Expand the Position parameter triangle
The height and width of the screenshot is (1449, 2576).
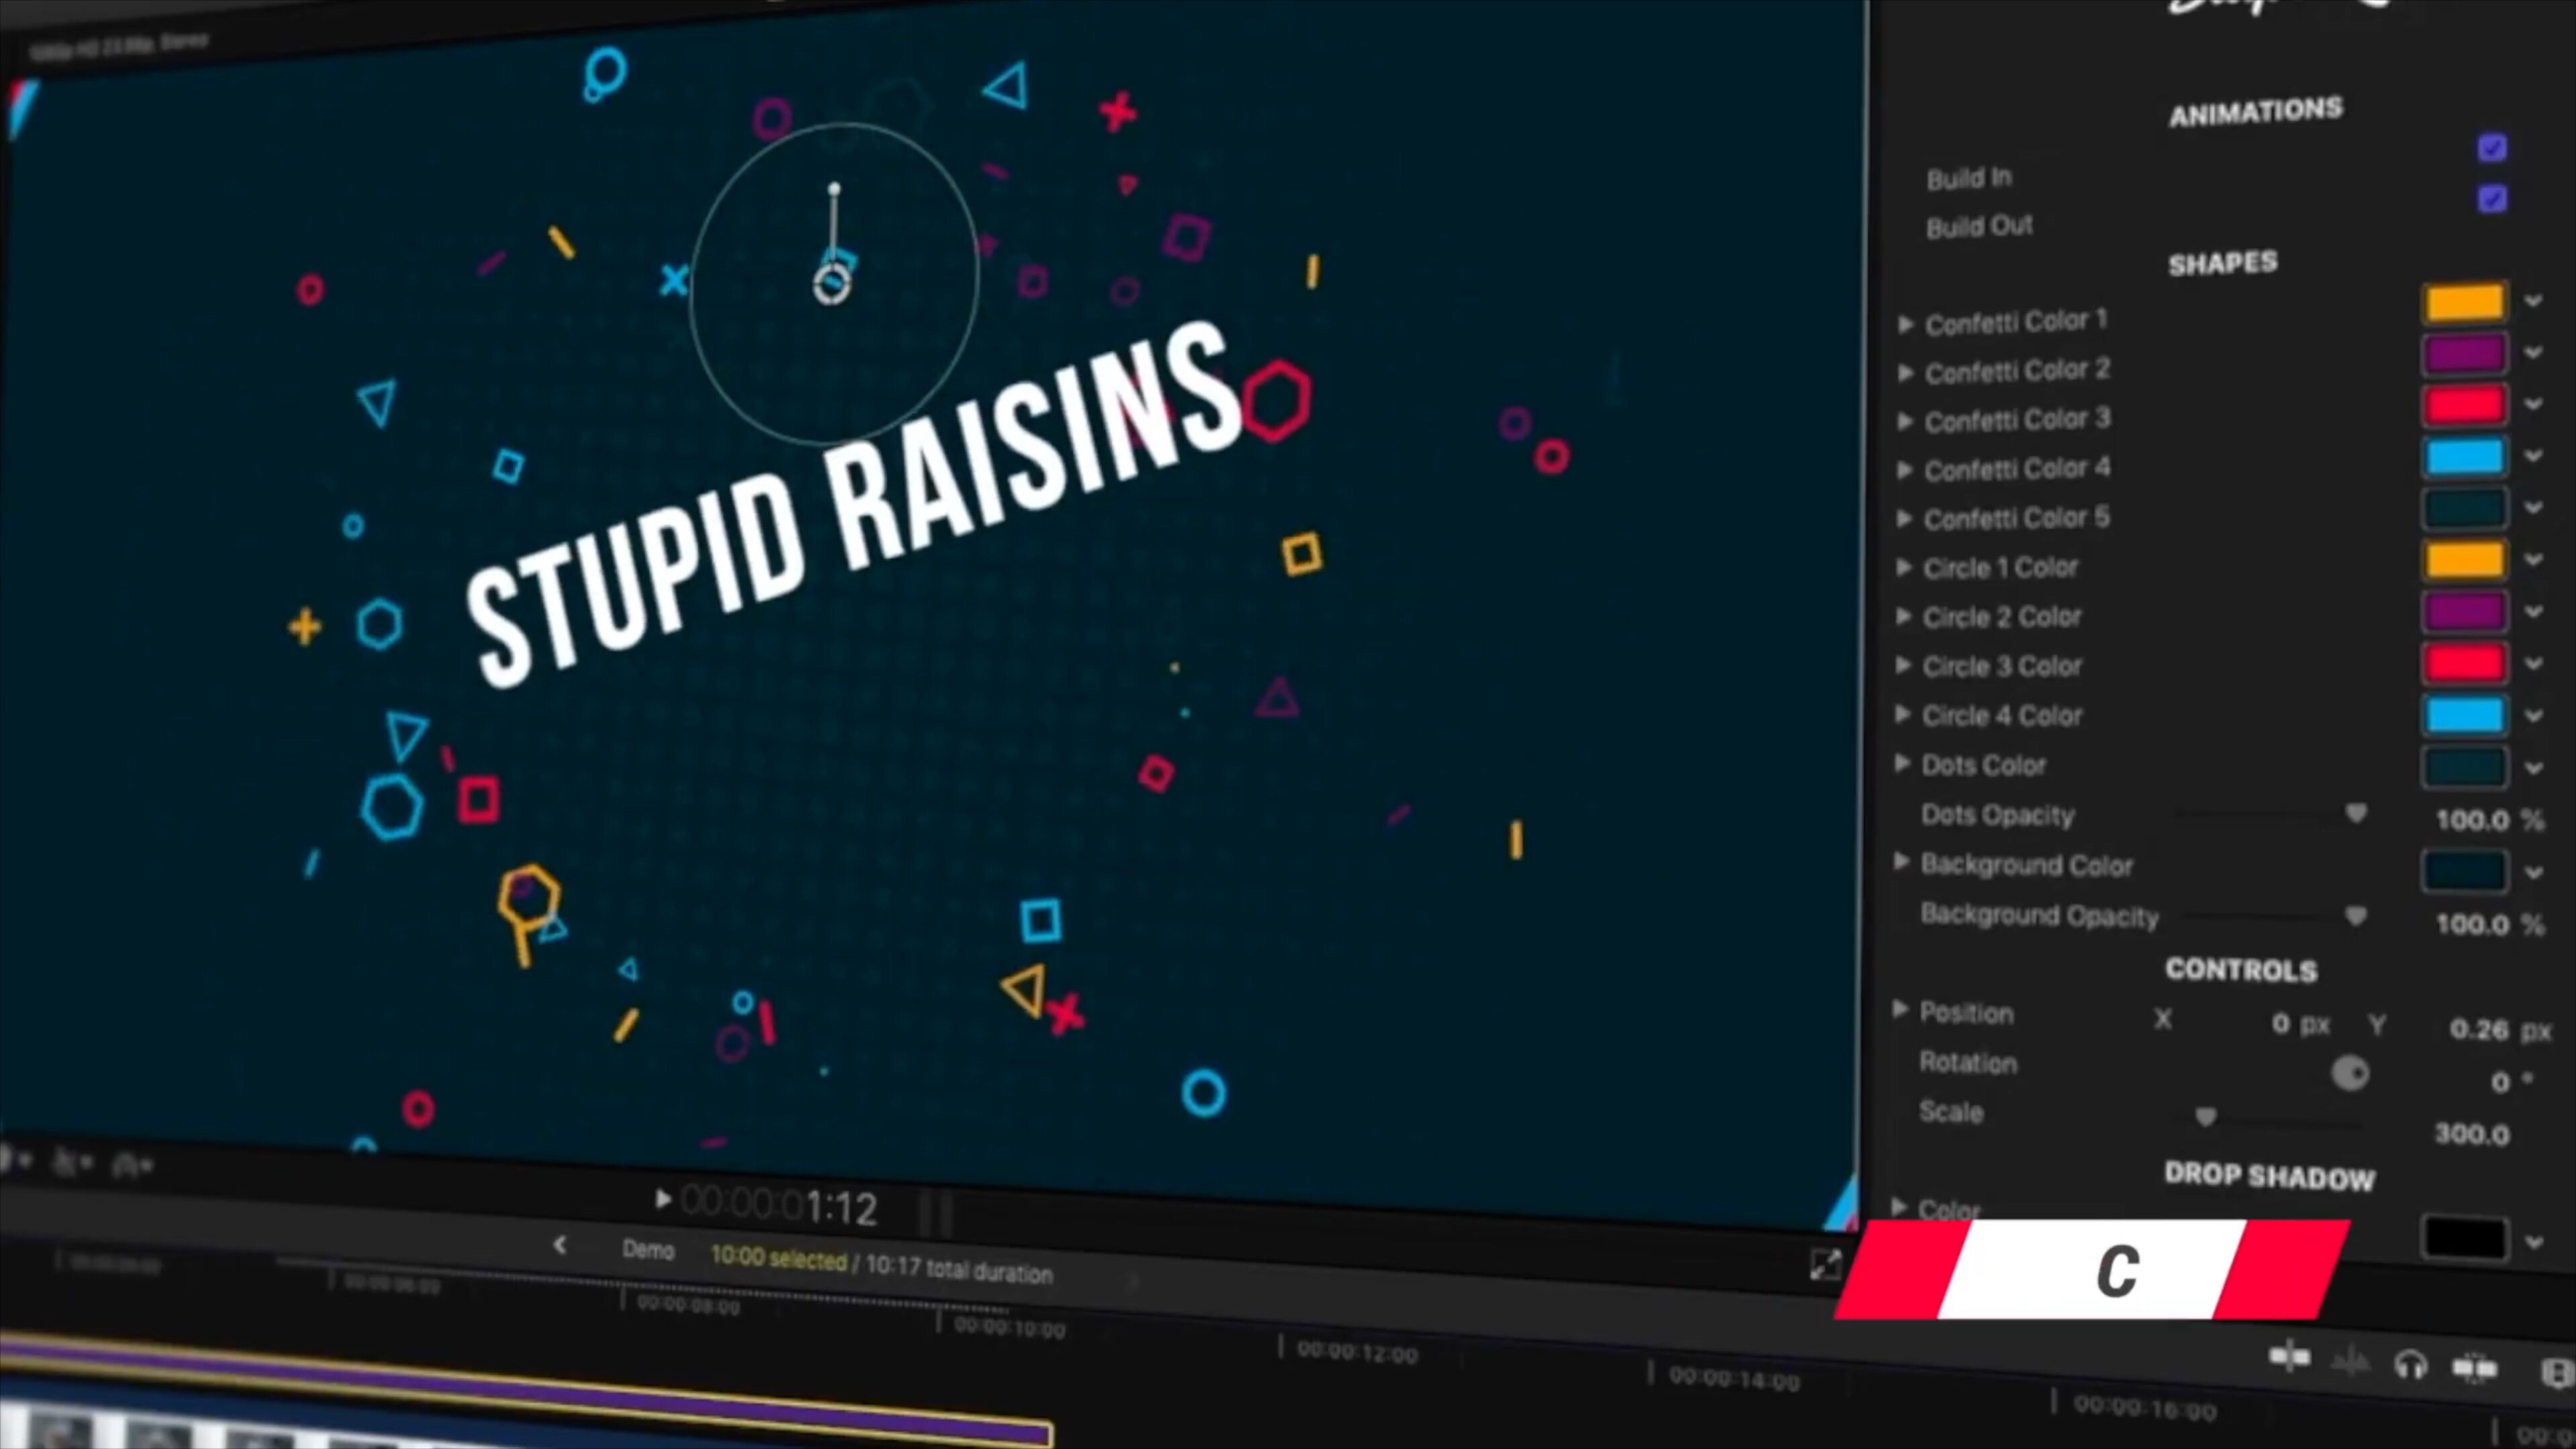point(1900,1009)
